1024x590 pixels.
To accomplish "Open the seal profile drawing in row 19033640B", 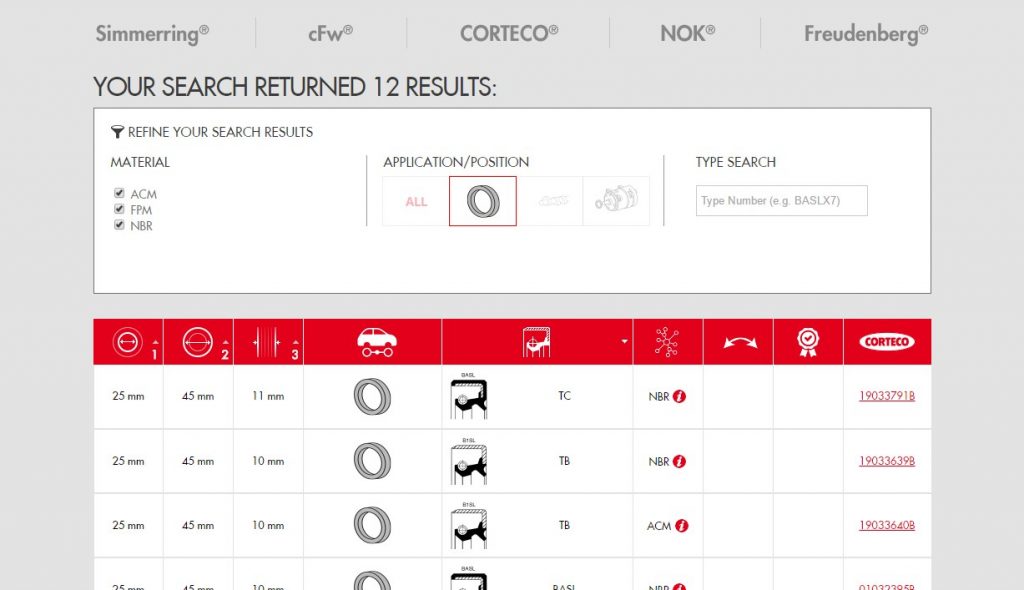I will pos(468,525).
